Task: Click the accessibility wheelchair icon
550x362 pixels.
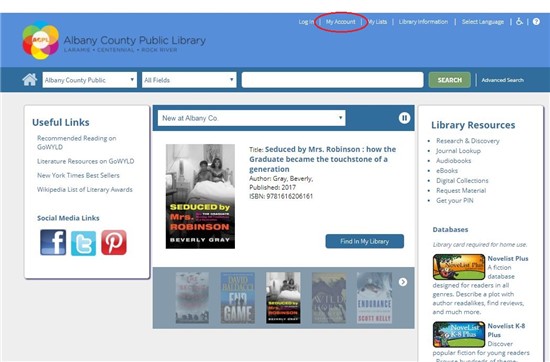Action: pos(519,22)
